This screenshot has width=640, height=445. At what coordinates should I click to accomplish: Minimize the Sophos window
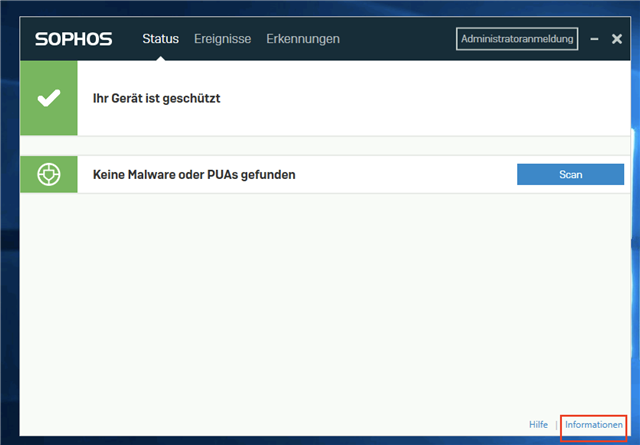coord(594,39)
